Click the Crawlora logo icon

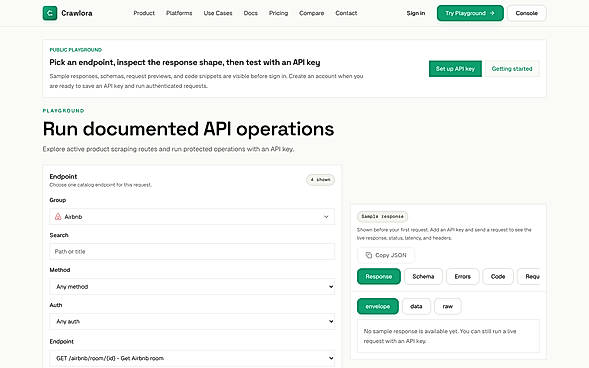click(x=50, y=13)
